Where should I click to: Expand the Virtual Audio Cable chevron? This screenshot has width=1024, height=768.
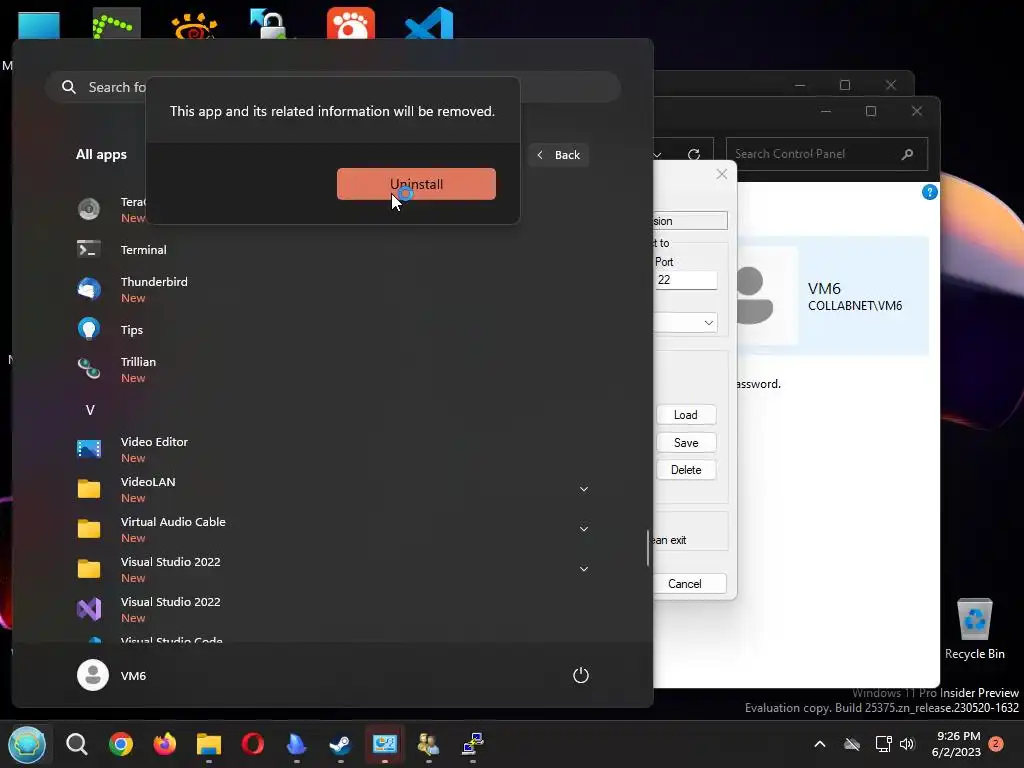(x=584, y=528)
